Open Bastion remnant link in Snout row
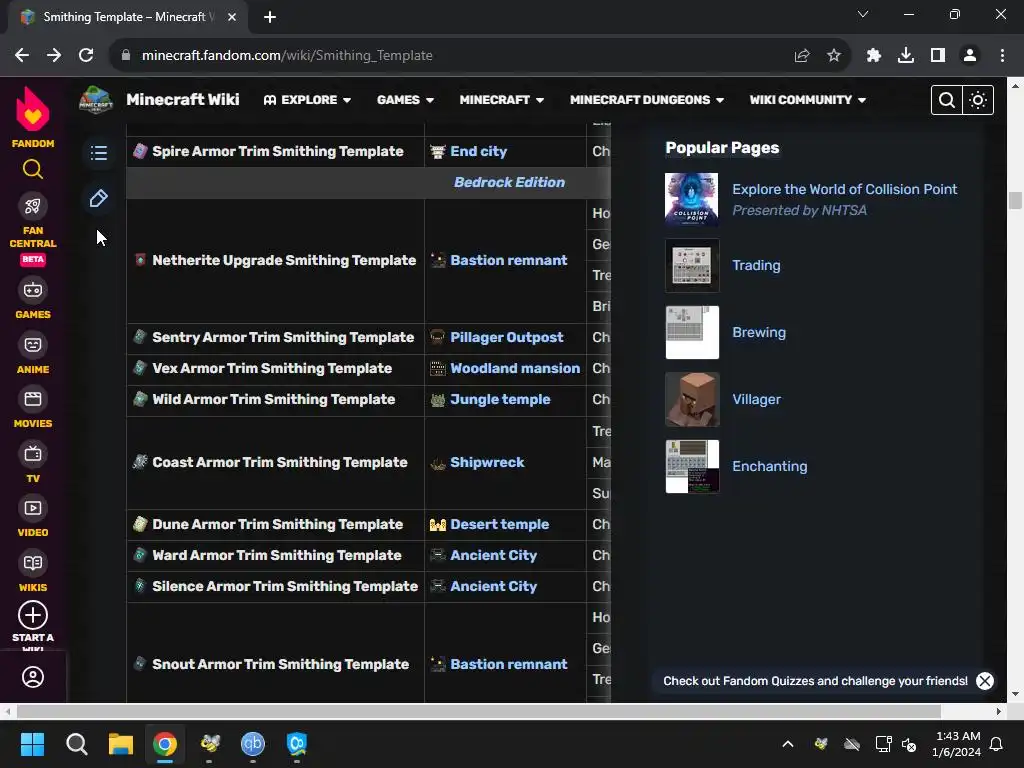 pos(509,664)
